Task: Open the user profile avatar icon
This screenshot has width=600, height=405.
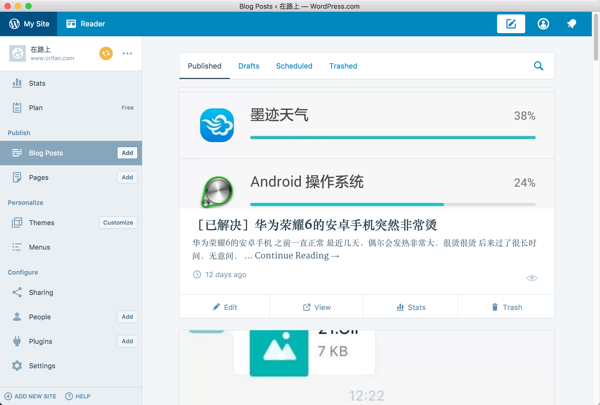Action: tap(543, 24)
